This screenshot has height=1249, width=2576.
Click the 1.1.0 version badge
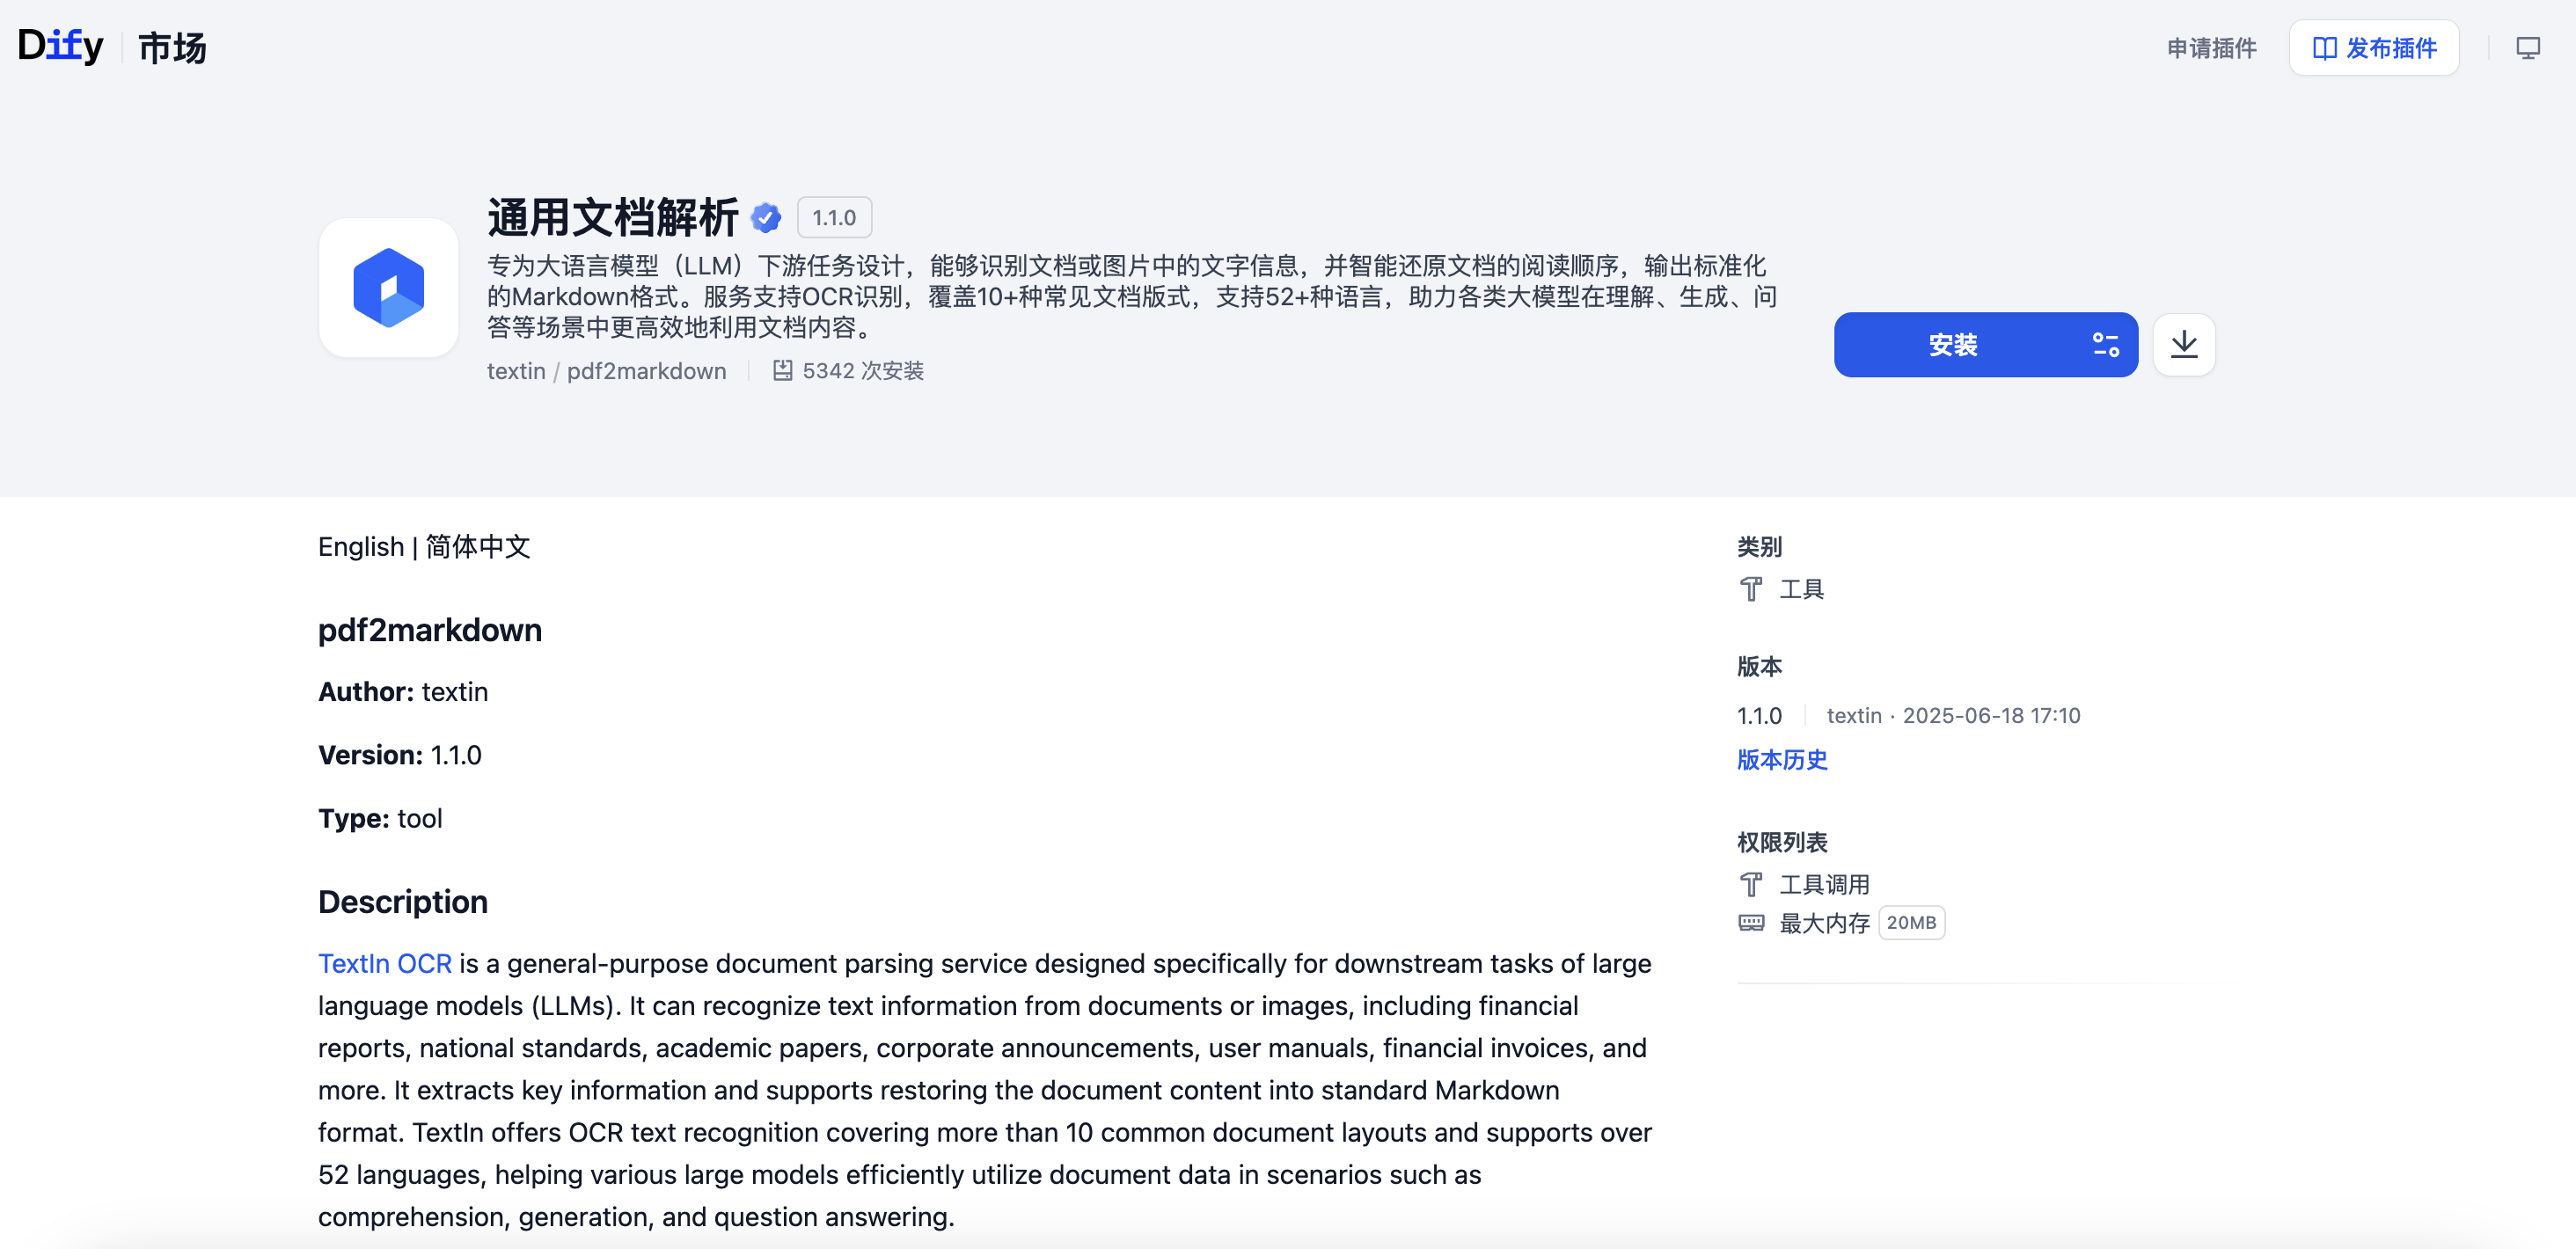pos(833,218)
